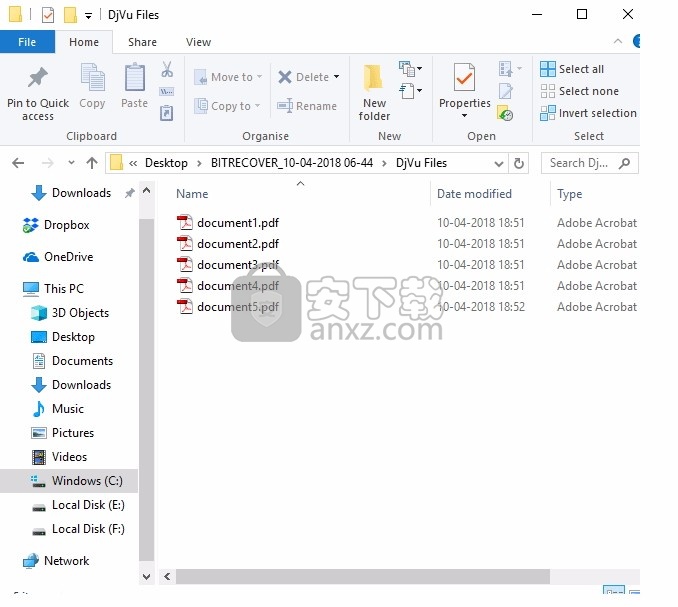678x607 pixels.
Task: Click the New folder icon
Action: 374,78
